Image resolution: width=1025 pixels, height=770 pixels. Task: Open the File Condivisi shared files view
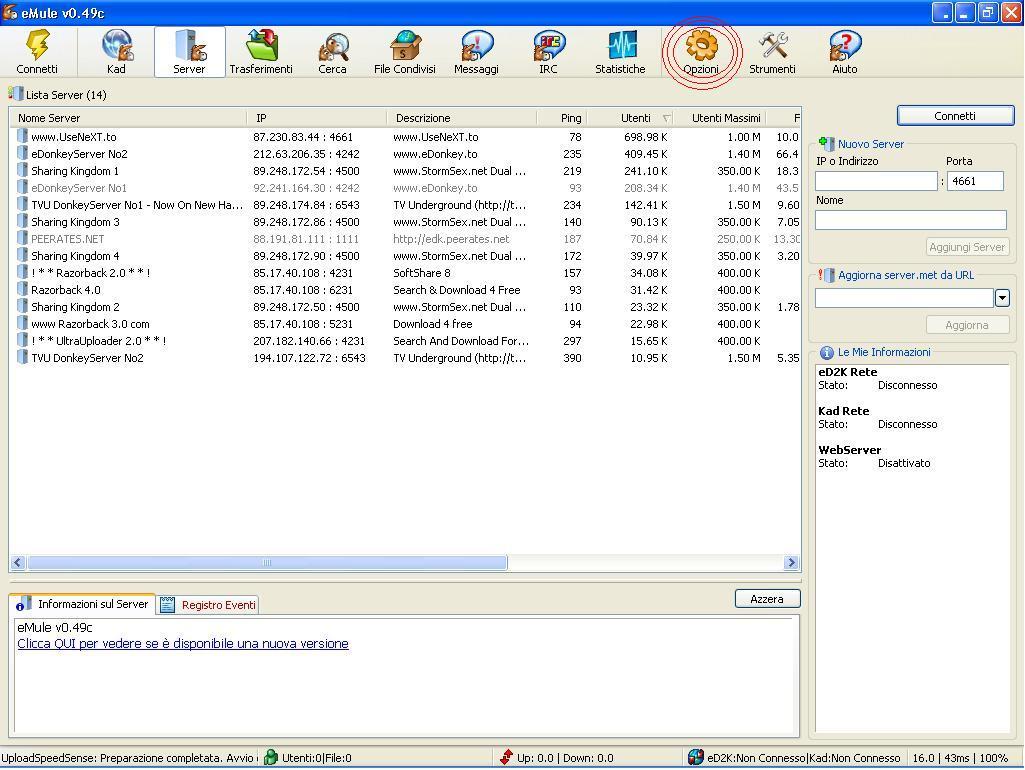405,52
